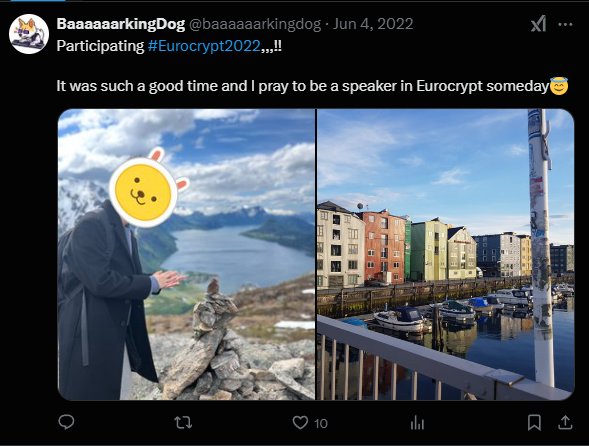This screenshot has height=446, width=589.
Task: Click the like count number 10
Action: click(x=320, y=424)
